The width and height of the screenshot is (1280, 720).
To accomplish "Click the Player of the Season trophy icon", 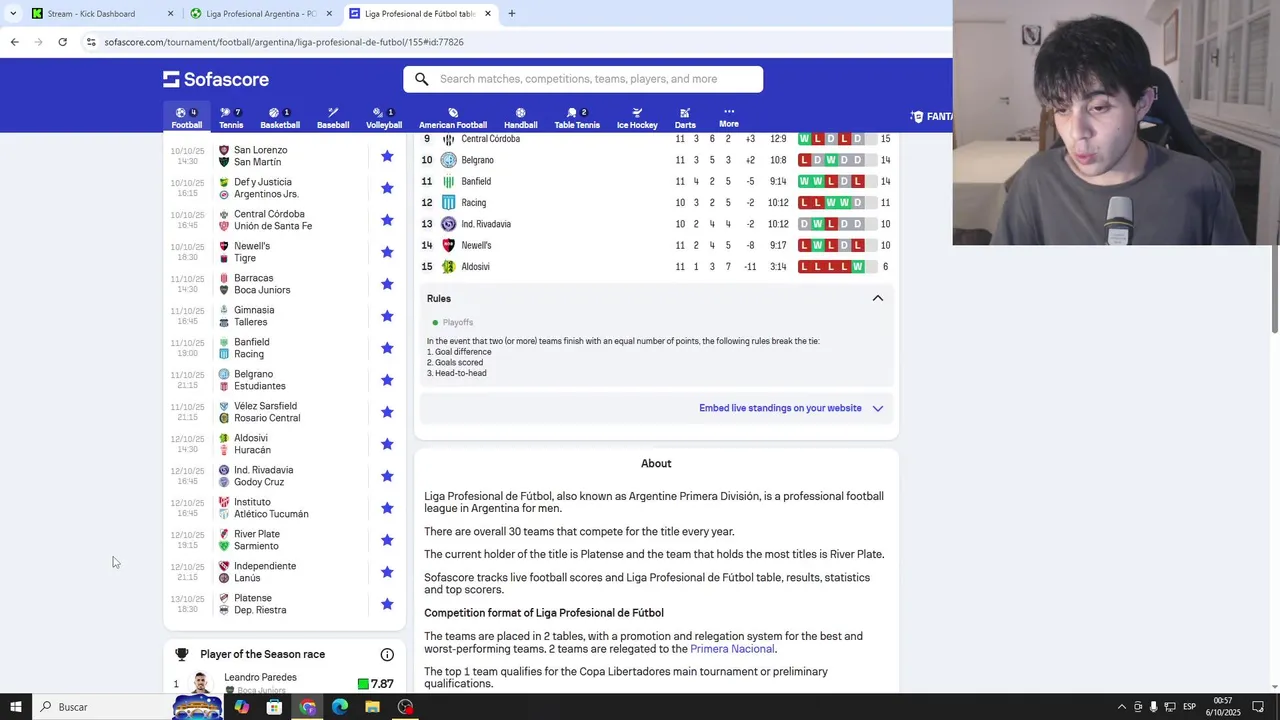I will [181, 654].
